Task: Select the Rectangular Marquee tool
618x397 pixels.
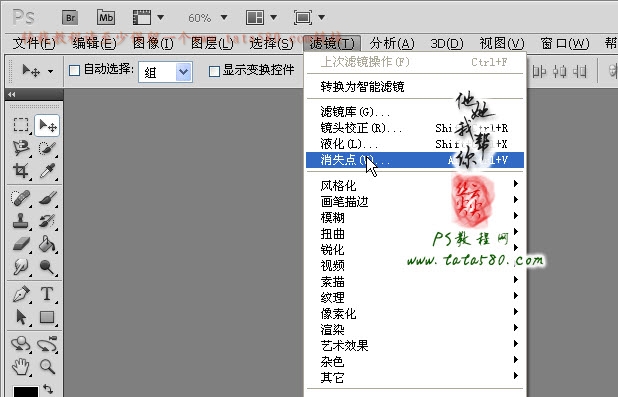Action: click(21, 125)
